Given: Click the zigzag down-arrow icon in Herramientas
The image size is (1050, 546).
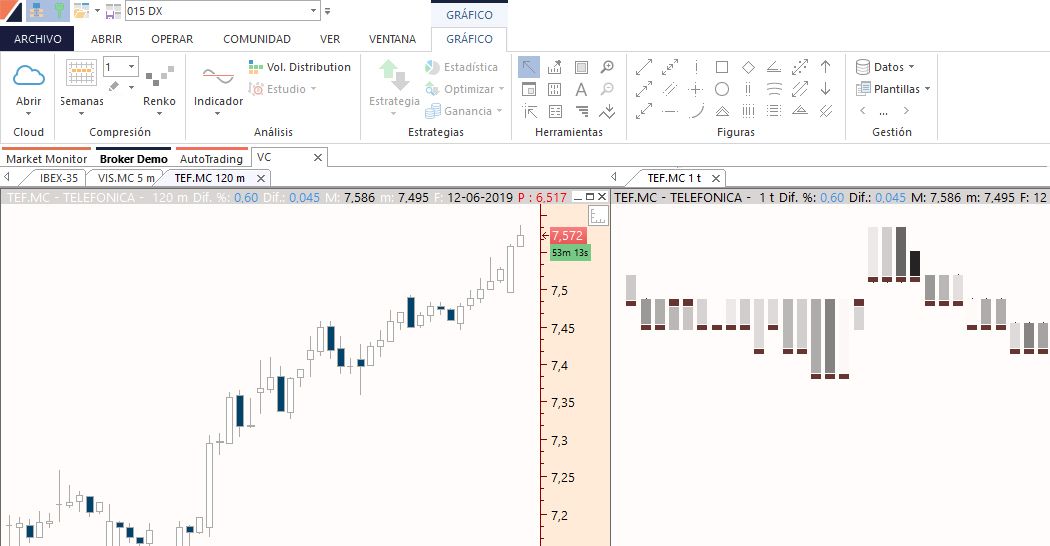Looking at the screenshot, I should coord(607,111).
